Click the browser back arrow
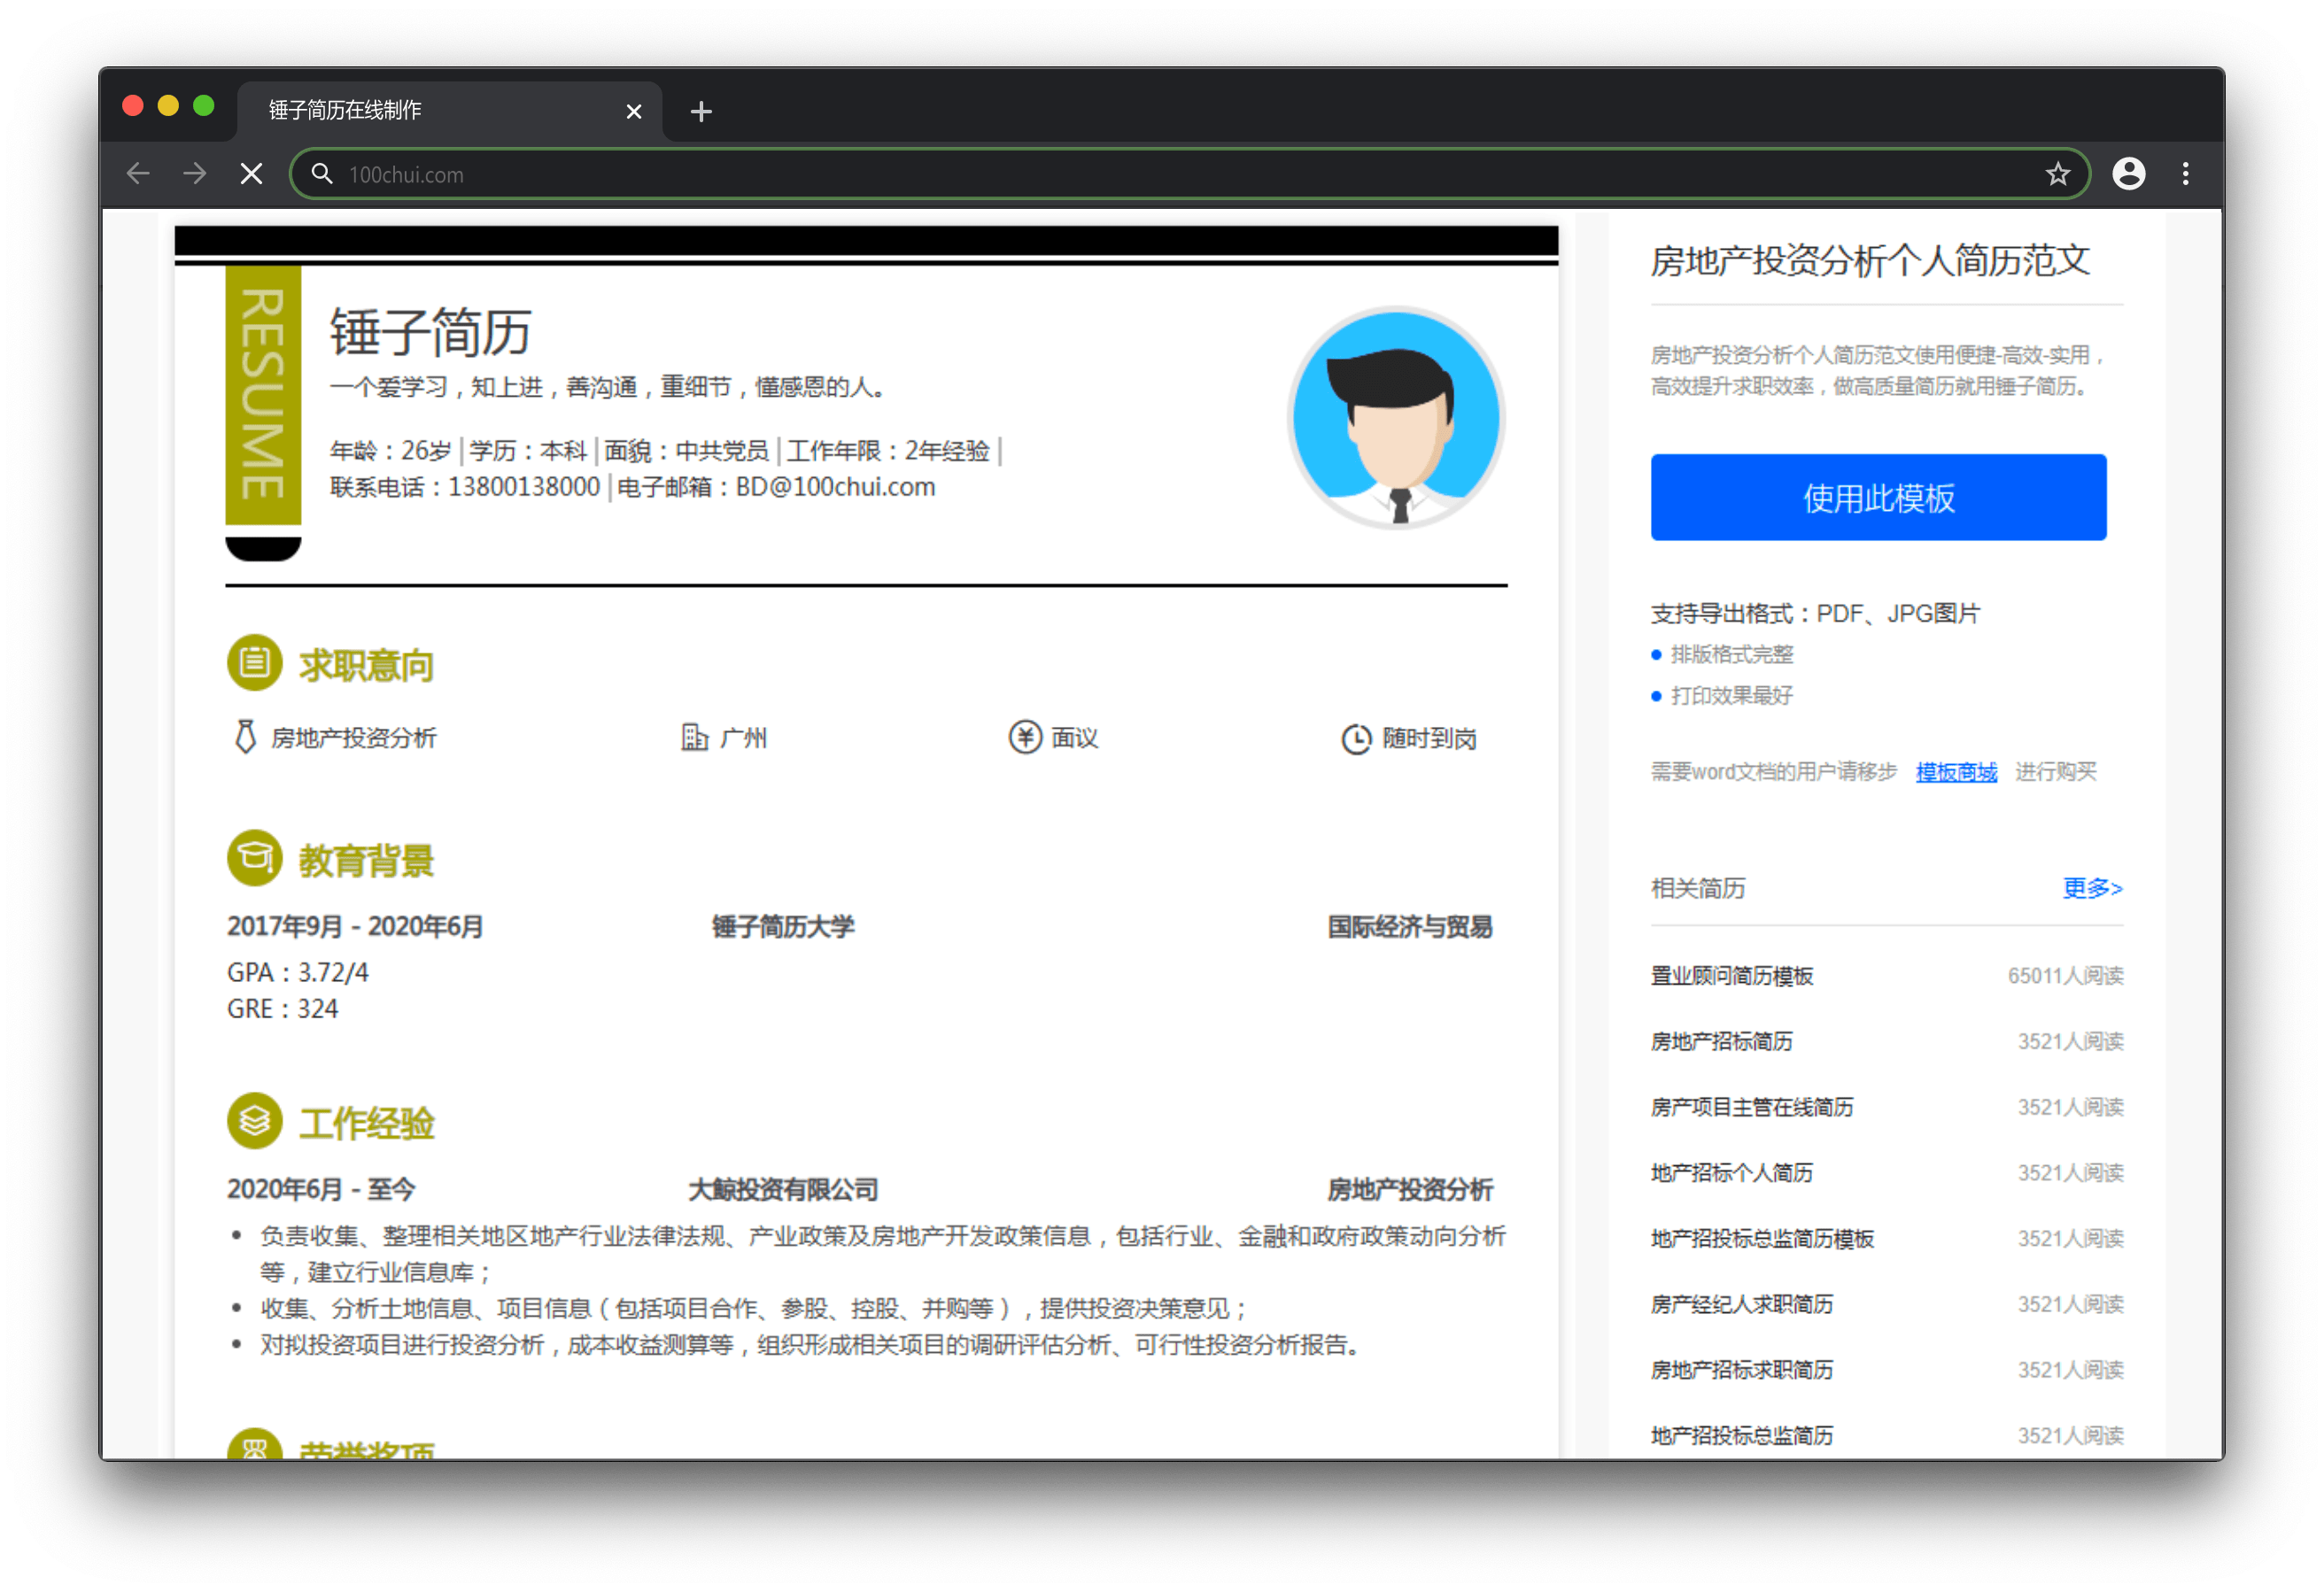Viewport: 2324px width, 1592px height. pos(138,174)
